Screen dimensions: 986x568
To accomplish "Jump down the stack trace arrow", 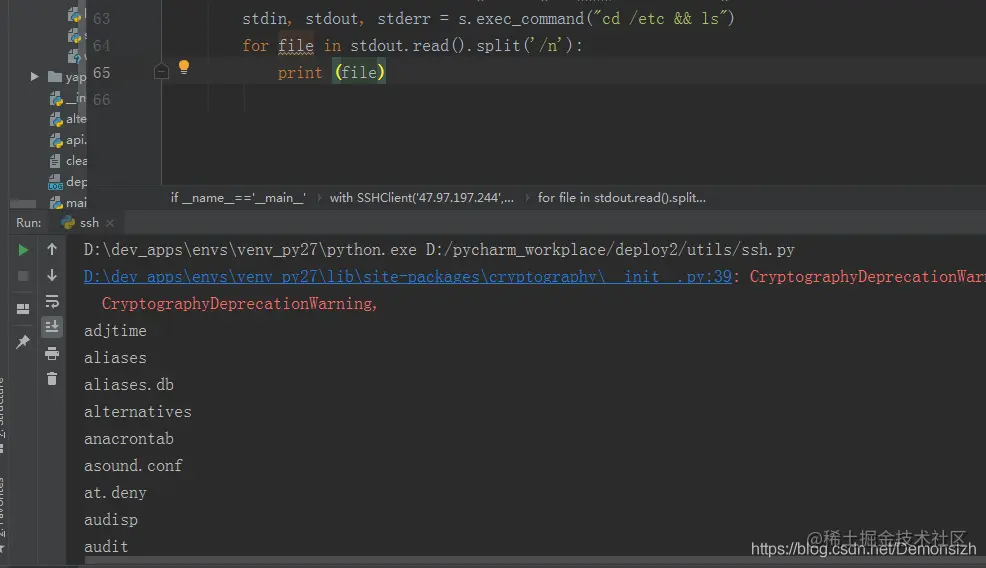I will coord(52,276).
